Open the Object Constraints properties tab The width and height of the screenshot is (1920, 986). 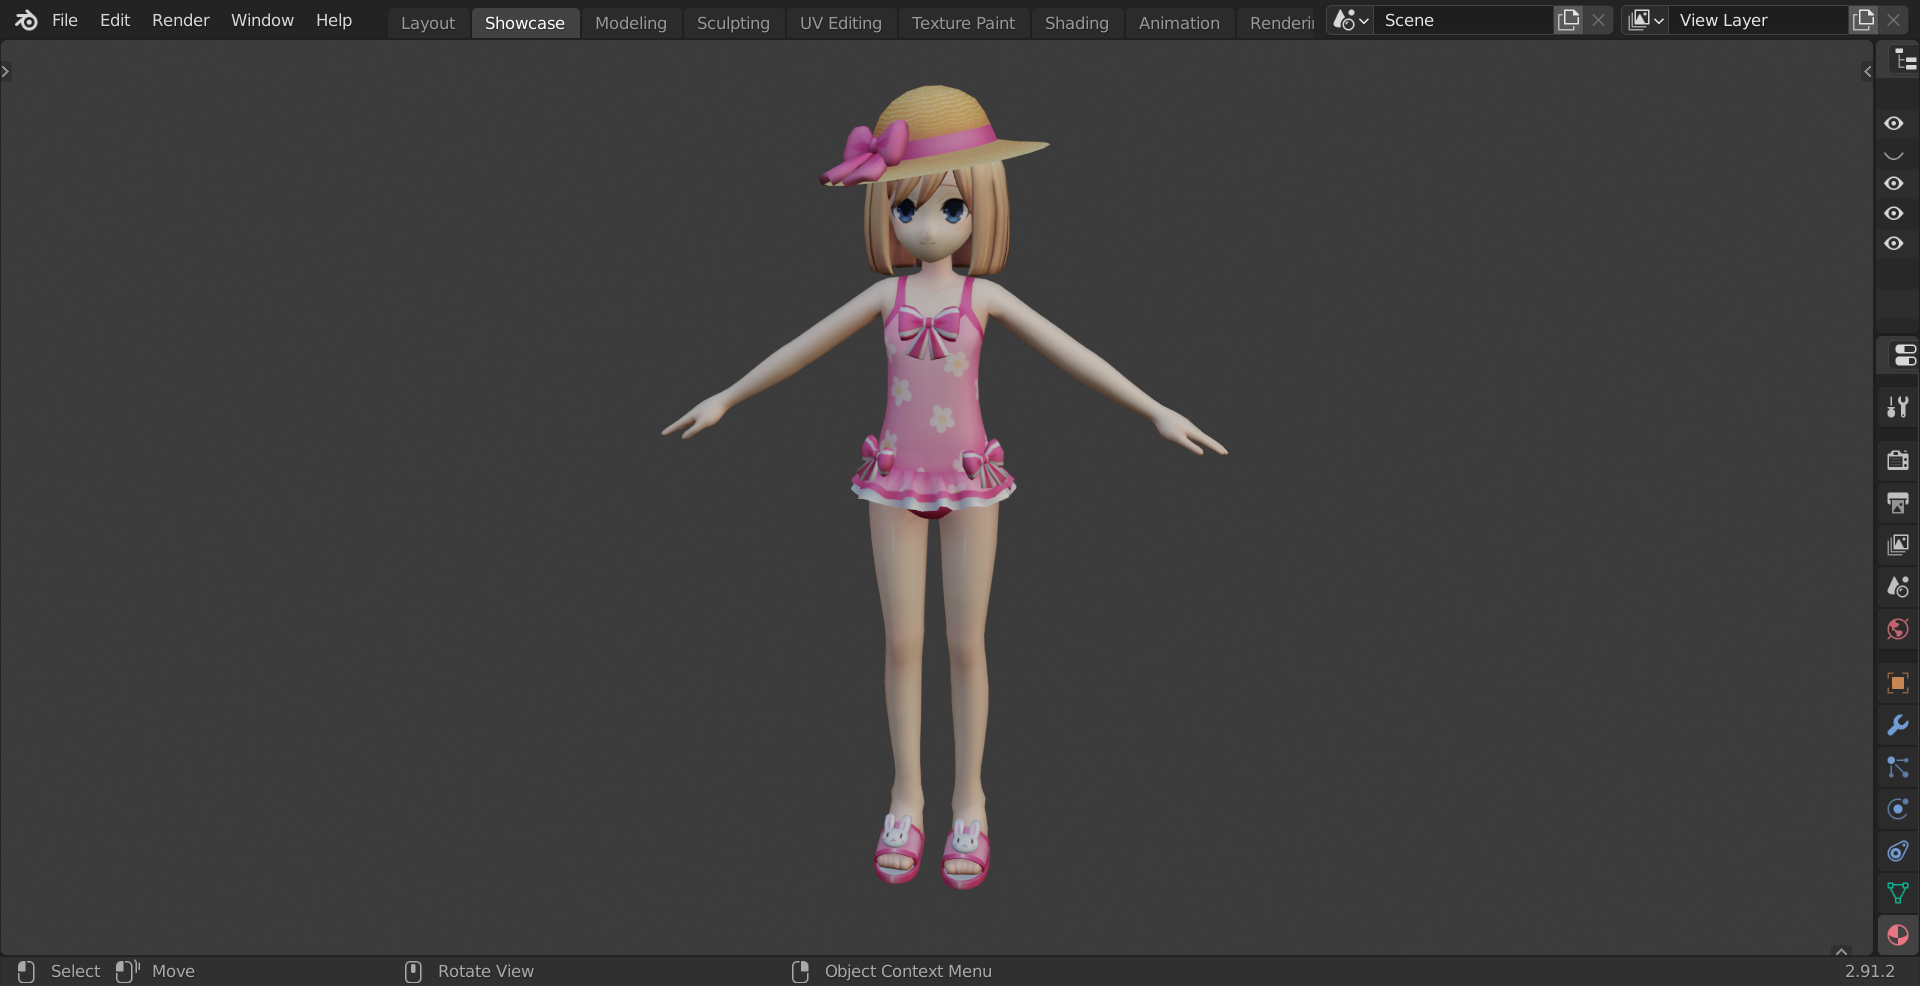pyautogui.click(x=1897, y=851)
